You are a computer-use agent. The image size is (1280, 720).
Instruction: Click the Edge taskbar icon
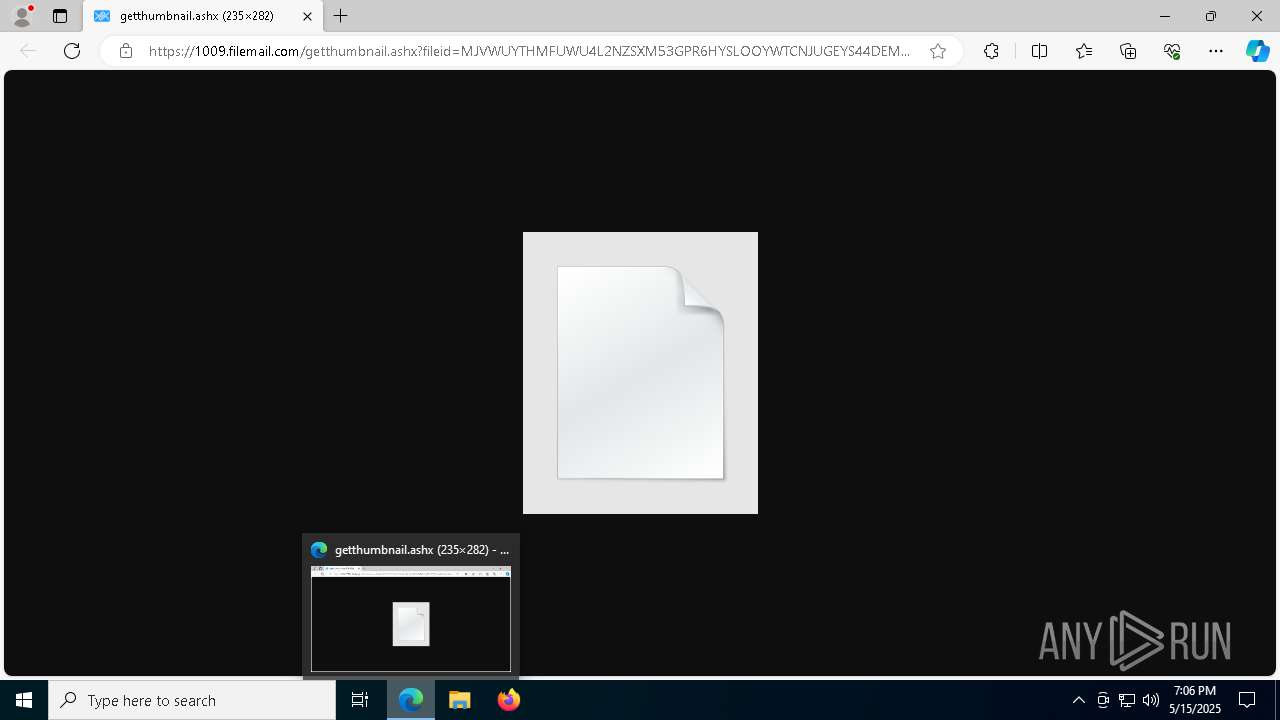pyautogui.click(x=411, y=700)
